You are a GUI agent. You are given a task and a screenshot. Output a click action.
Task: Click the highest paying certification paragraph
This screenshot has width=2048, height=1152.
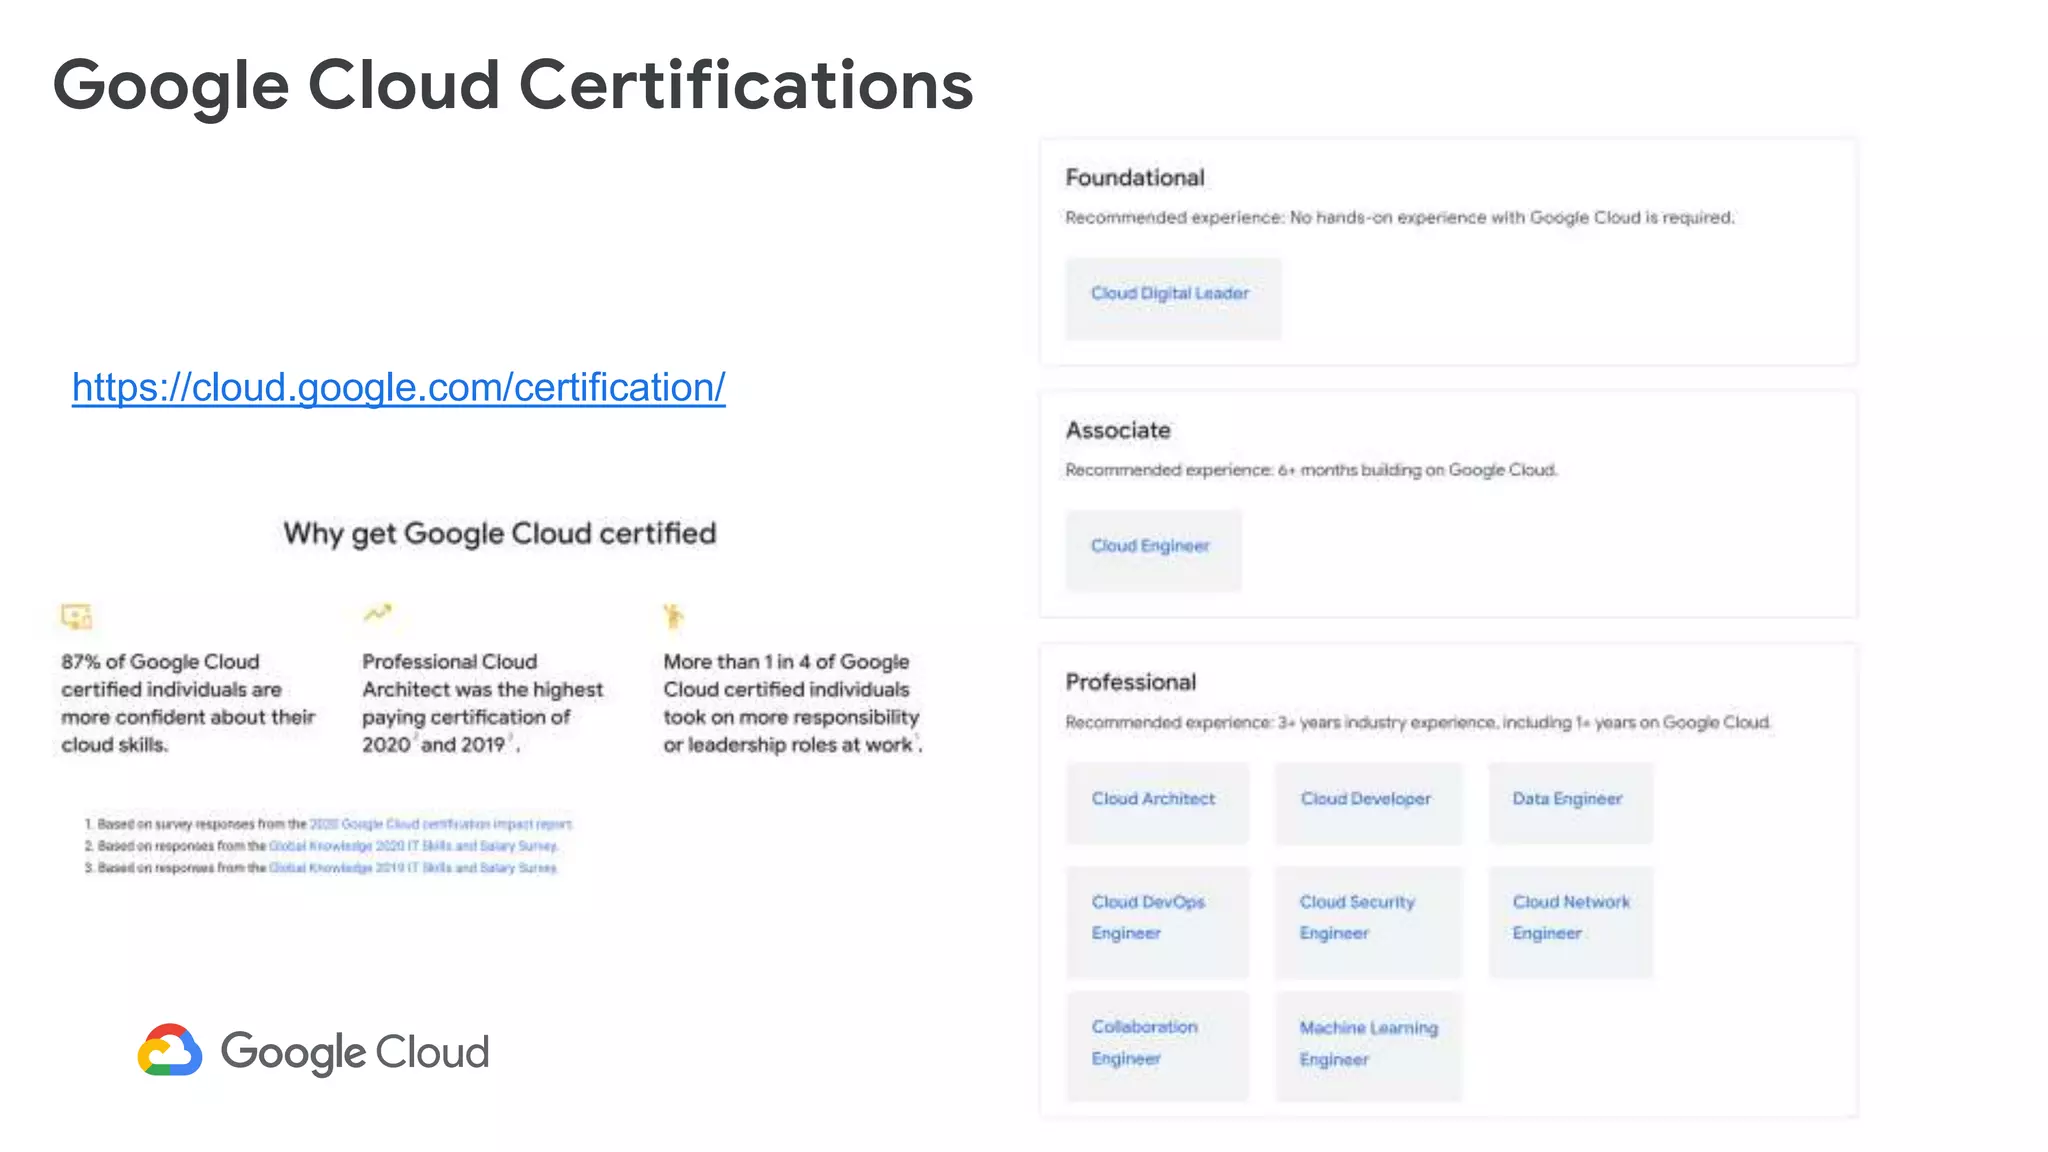point(483,703)
